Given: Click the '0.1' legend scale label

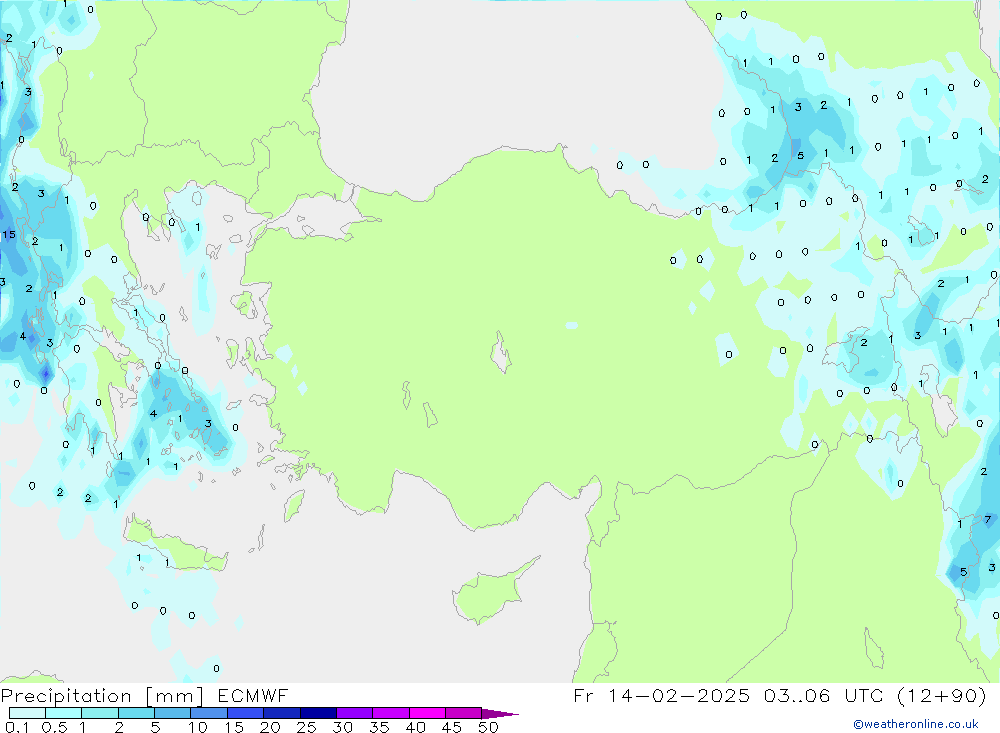Looking at the screenshot, I should click(x=18, y=727).
